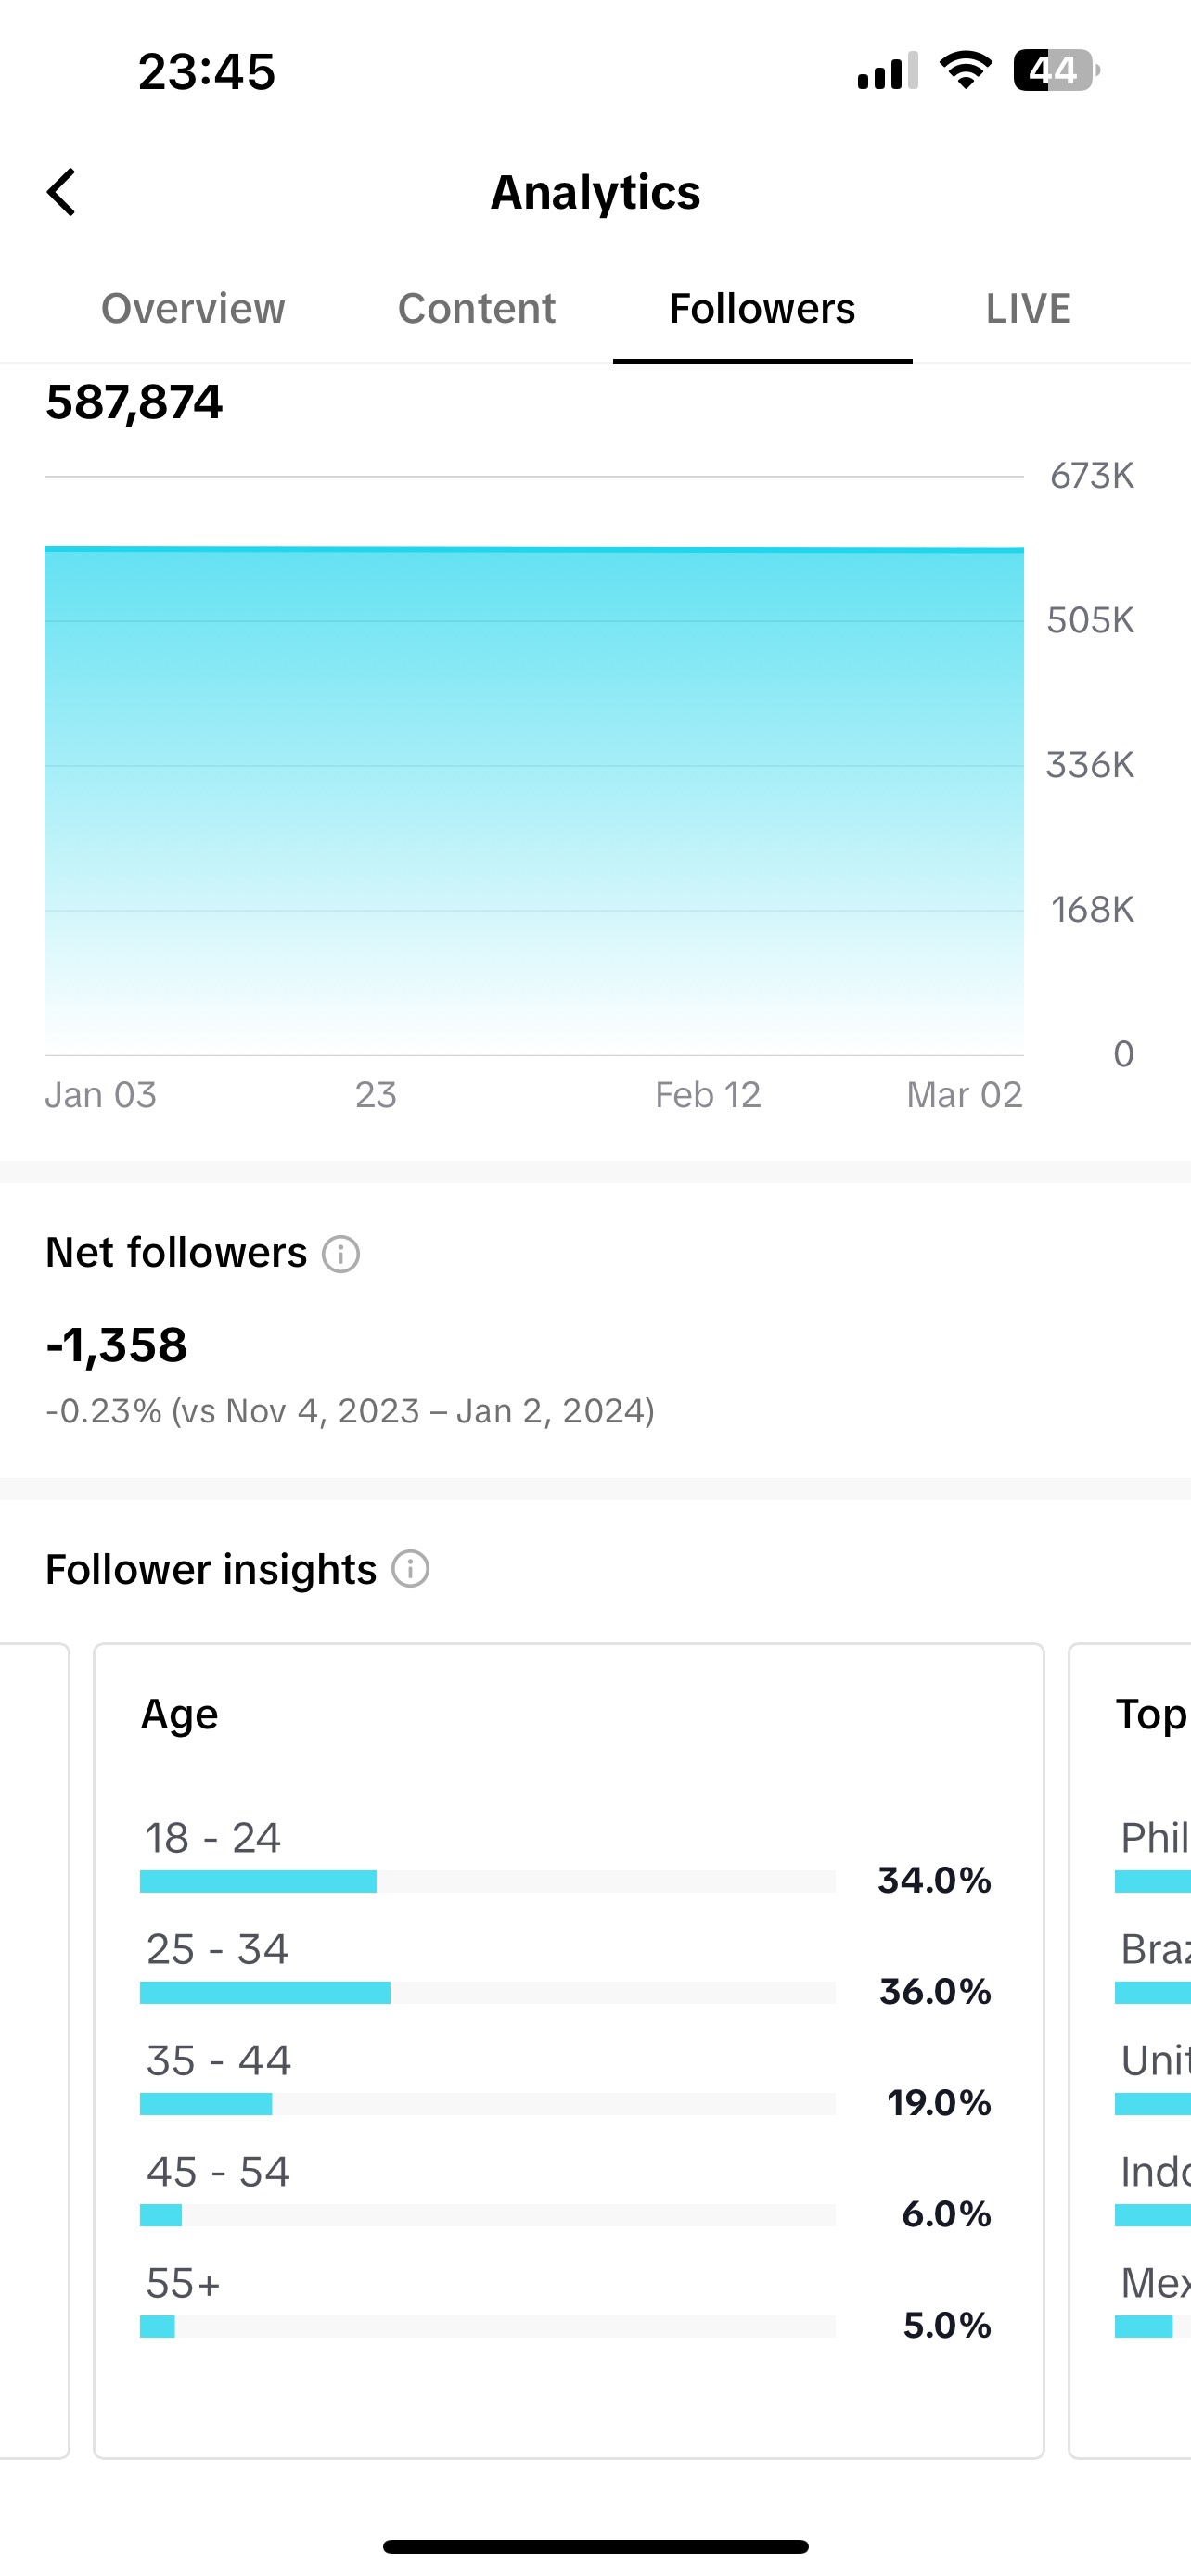This screenshot has height=2576, width=1191.
Task: Tap the partially hidden card on left
Action: pos(34,2050)
